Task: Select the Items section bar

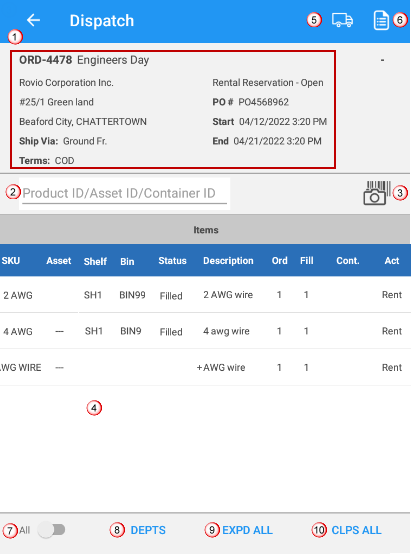Action: pos(205,230)
